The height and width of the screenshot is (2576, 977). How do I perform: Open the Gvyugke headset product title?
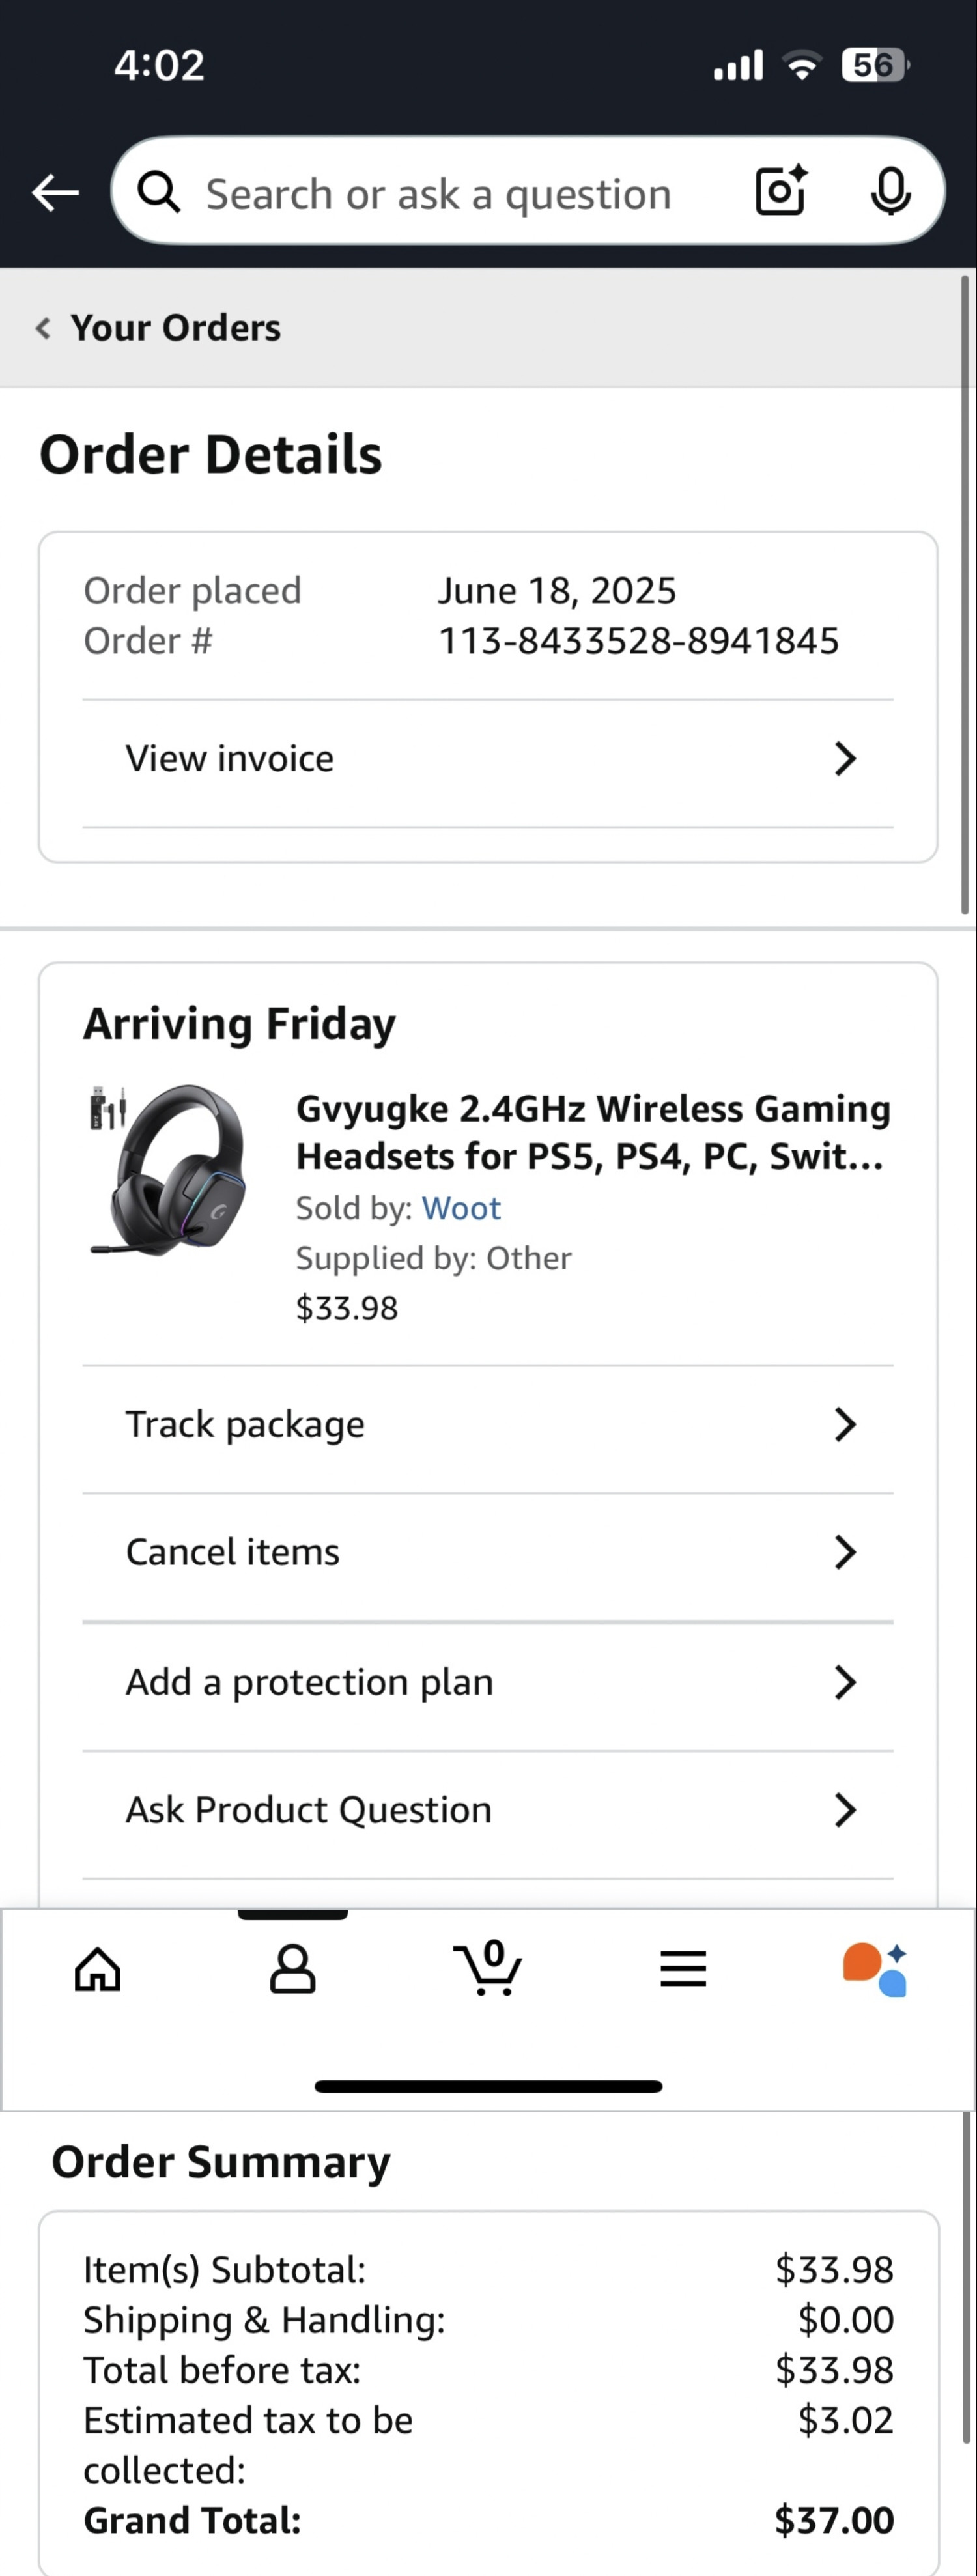pyautogui.click(x=592, y=1132)
